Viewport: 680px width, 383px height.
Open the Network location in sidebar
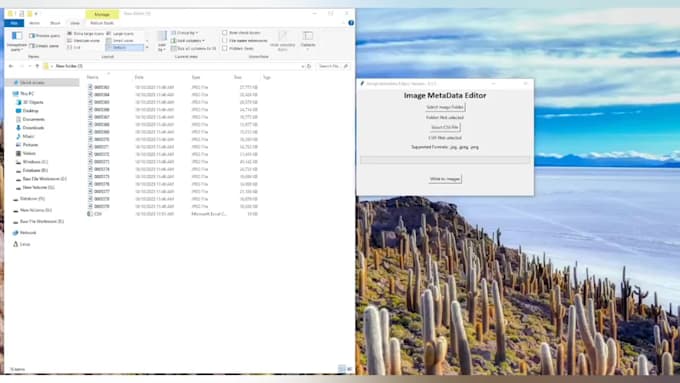[x=24, y=232]
